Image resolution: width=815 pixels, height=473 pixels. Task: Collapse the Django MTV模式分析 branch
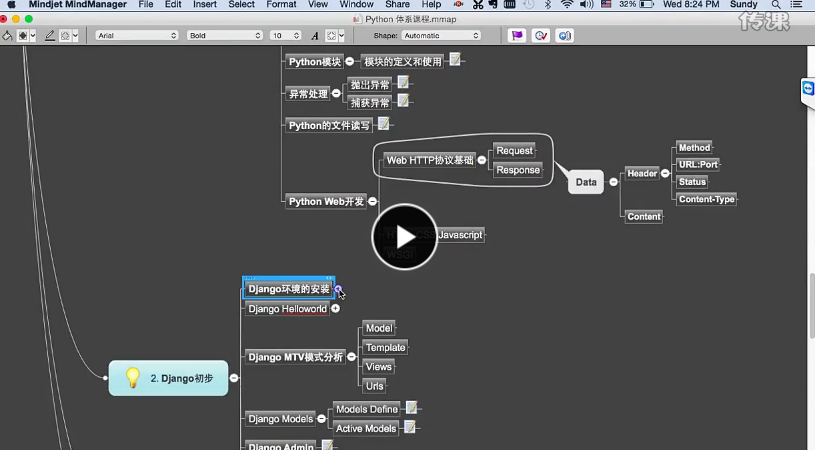[351, 357]
